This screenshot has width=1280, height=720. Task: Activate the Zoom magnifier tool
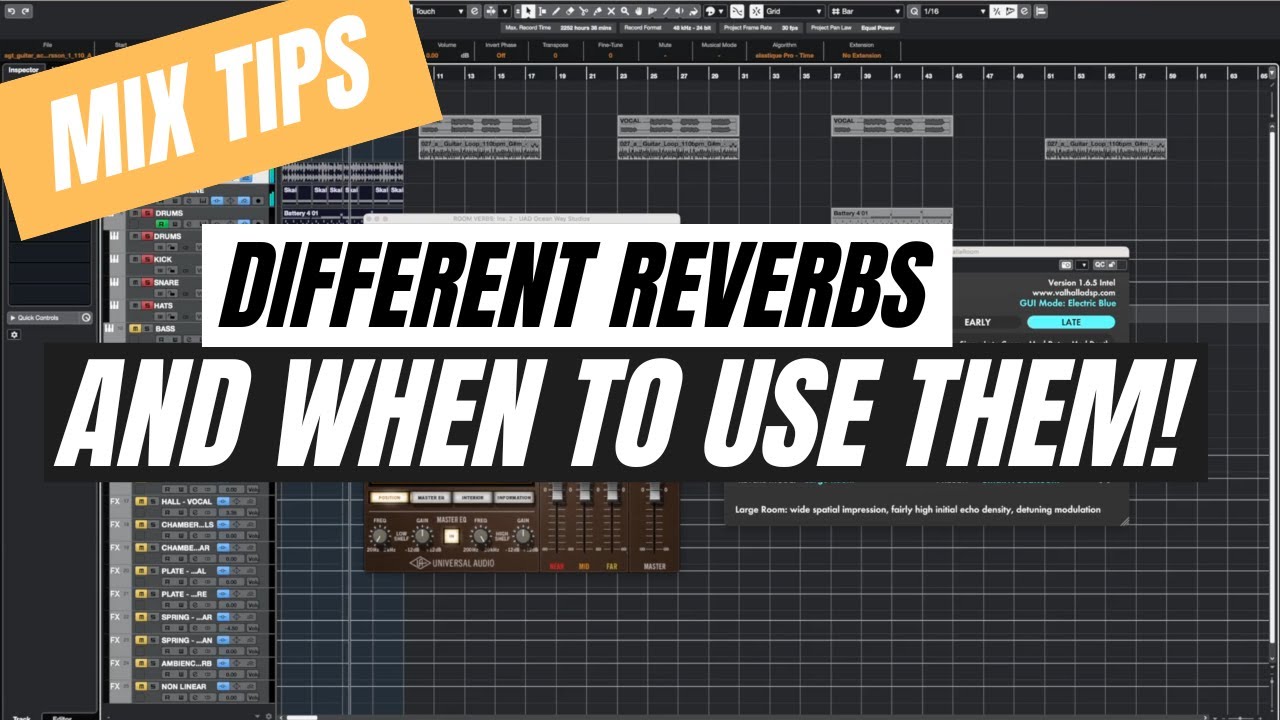click(625, 11)
